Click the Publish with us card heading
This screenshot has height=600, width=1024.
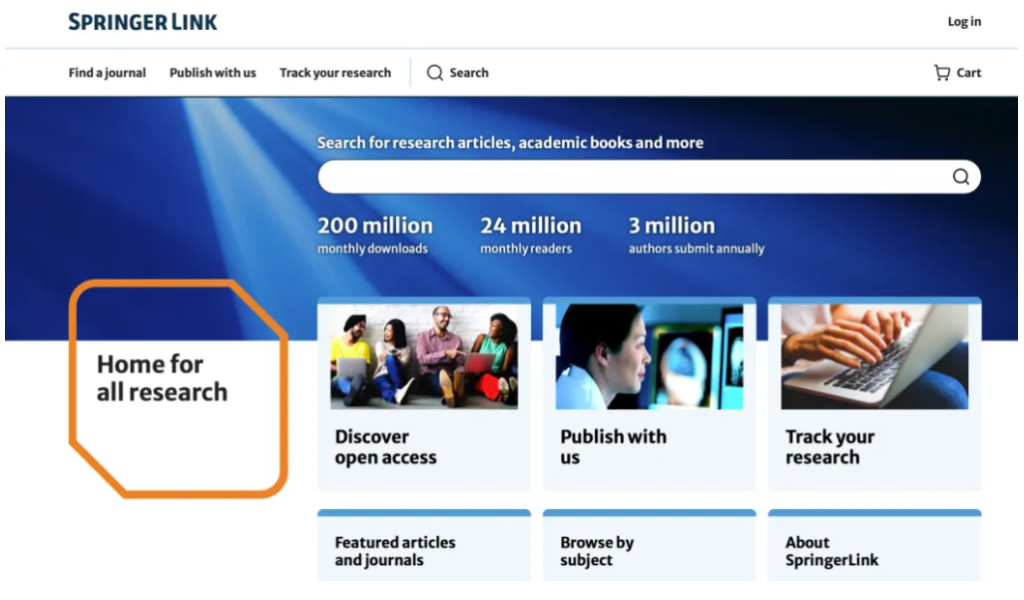coord(612,447)
